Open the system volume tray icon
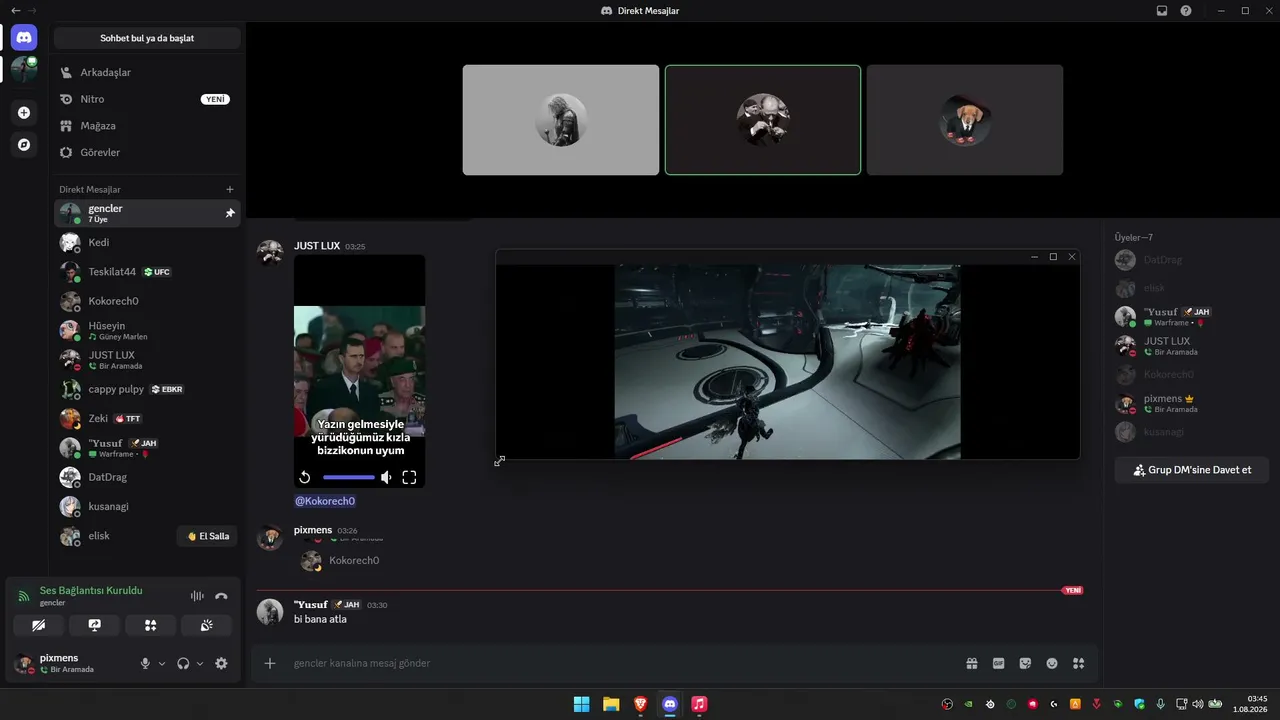 pyautogui.click(x=1198, y=704)
